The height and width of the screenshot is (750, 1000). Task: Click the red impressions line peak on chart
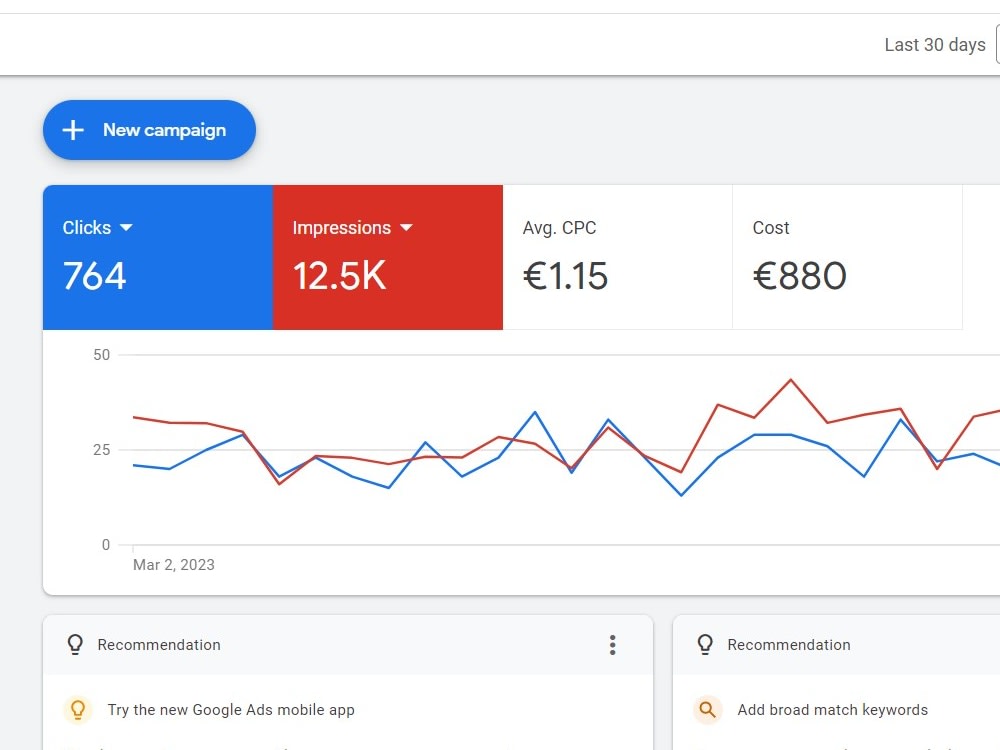pos(791,380)
